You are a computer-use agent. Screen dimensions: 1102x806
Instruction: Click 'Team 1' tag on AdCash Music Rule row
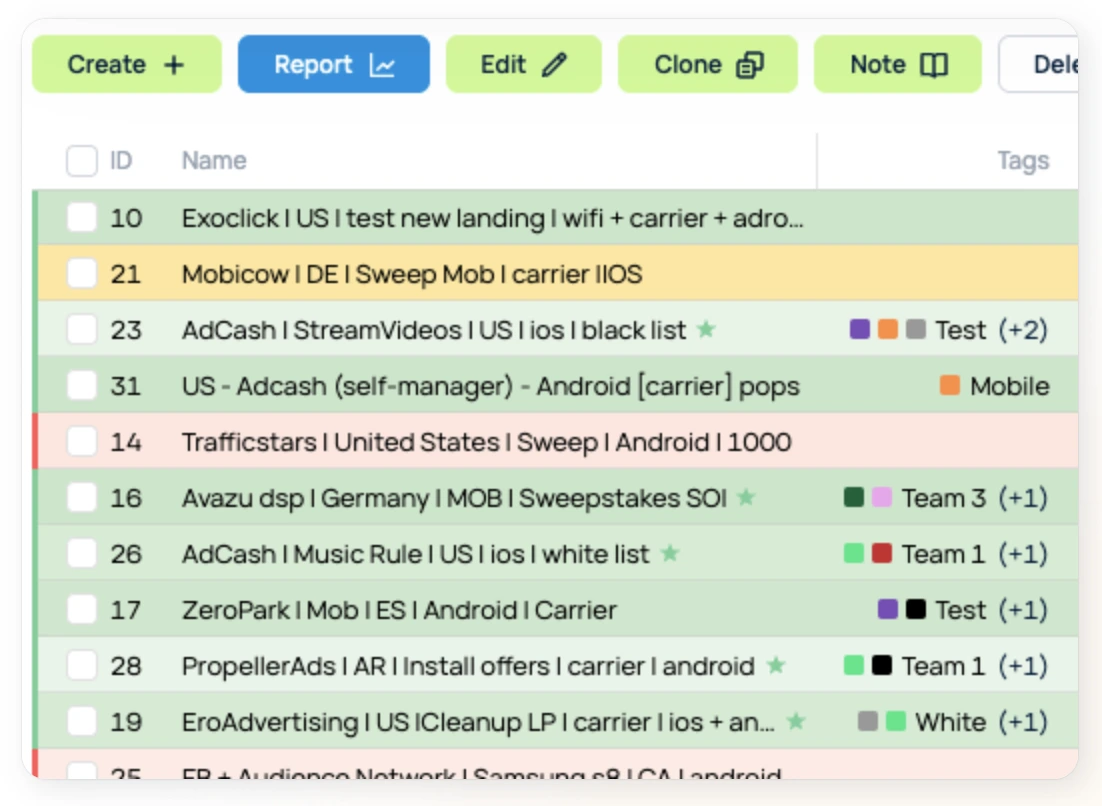pos(943,554)
